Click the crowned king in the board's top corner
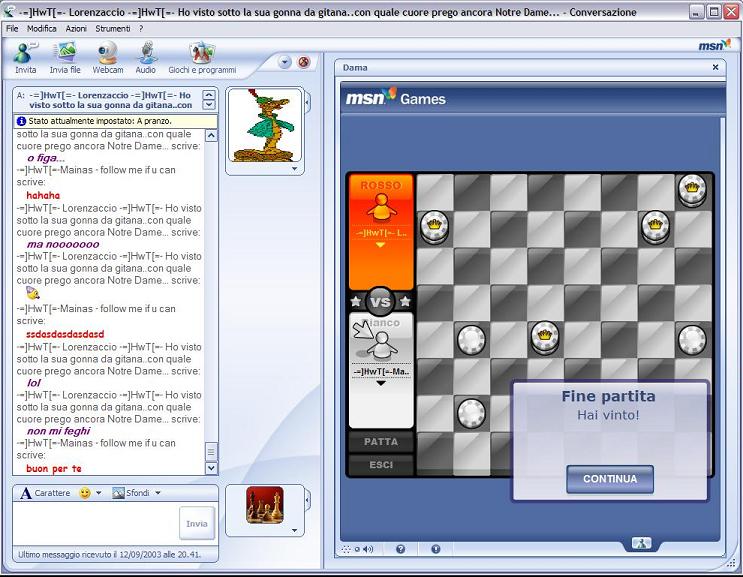Image resolution: width=743 pixels, height=577 pixels. click(692, 190)
